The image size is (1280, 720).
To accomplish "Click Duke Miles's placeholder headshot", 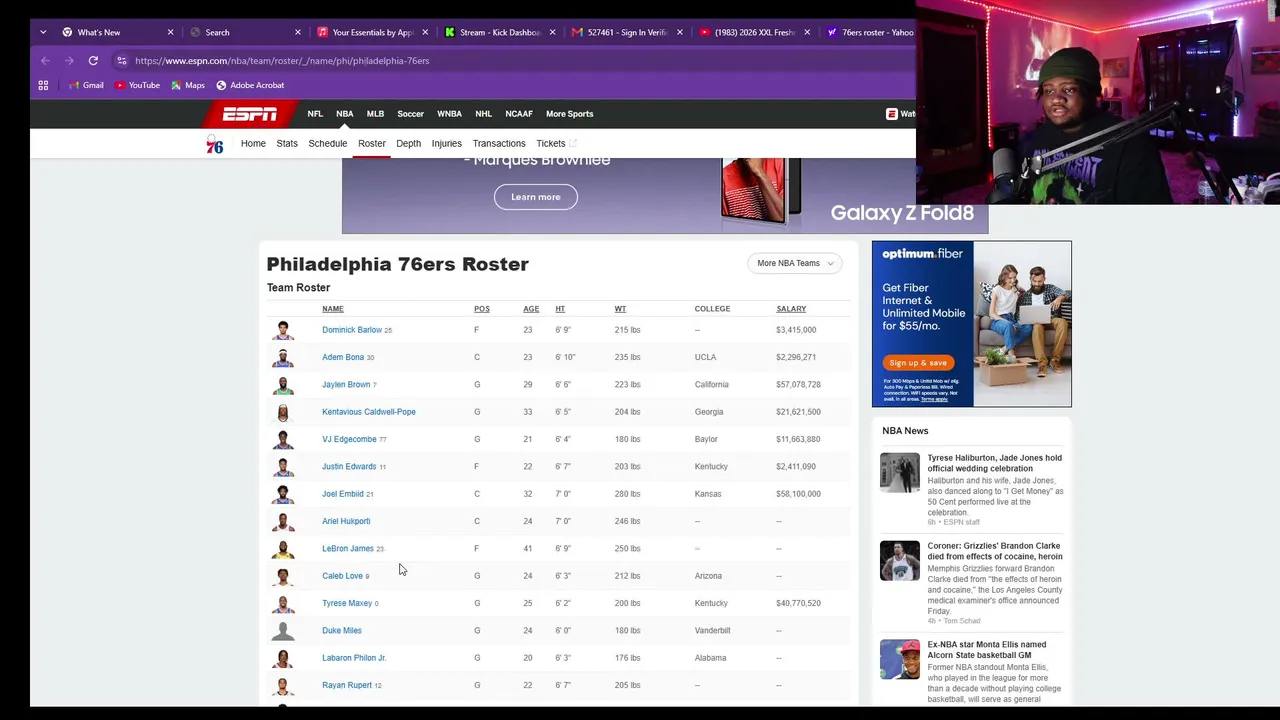I will pos(283,631).
